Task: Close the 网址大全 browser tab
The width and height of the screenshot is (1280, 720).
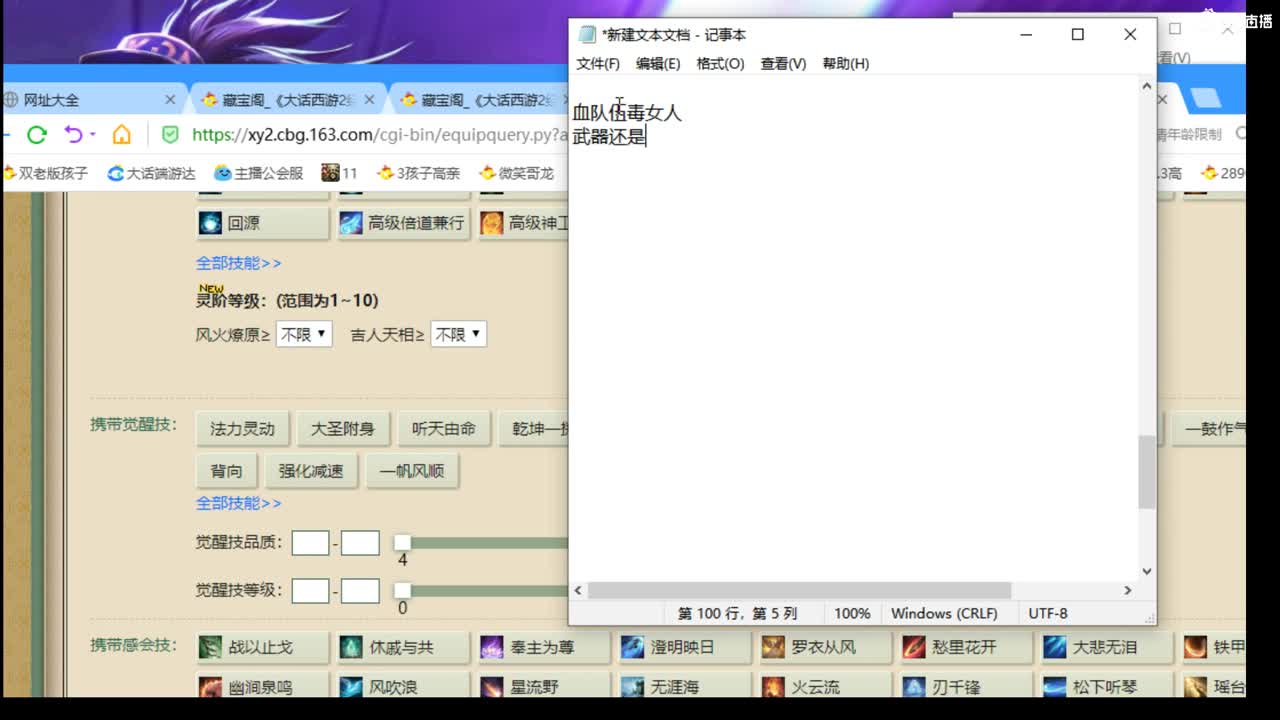Action: click(x=170, y=100)
